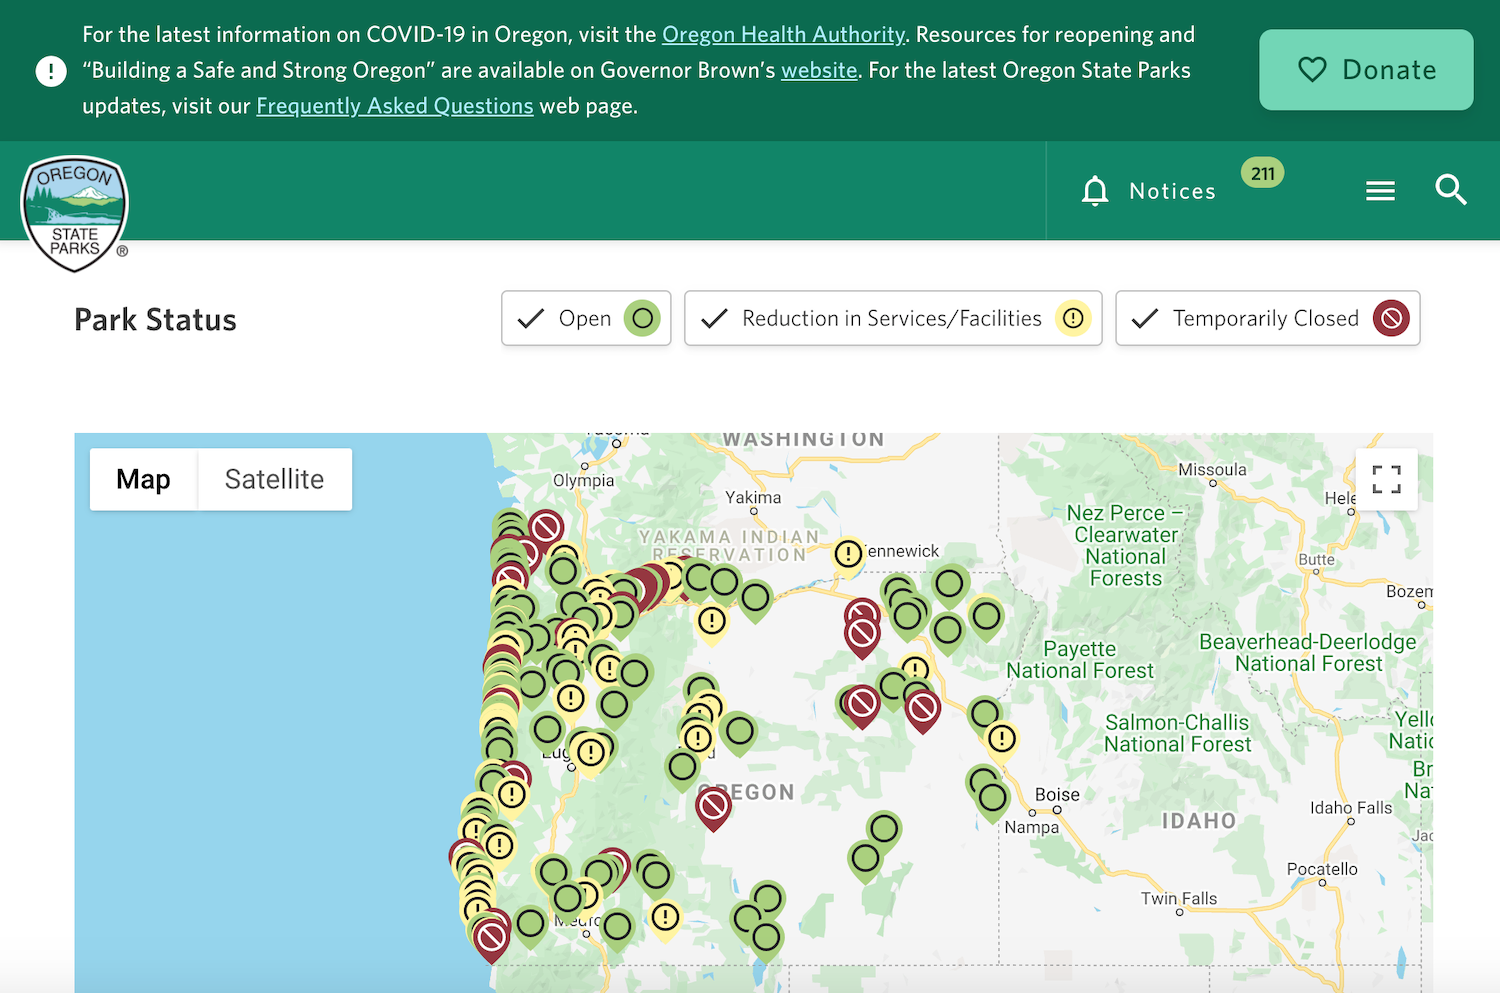Screen dimensions: 1500x993
Task: Click the Notices bell icon
Action: coord(1095,191)
